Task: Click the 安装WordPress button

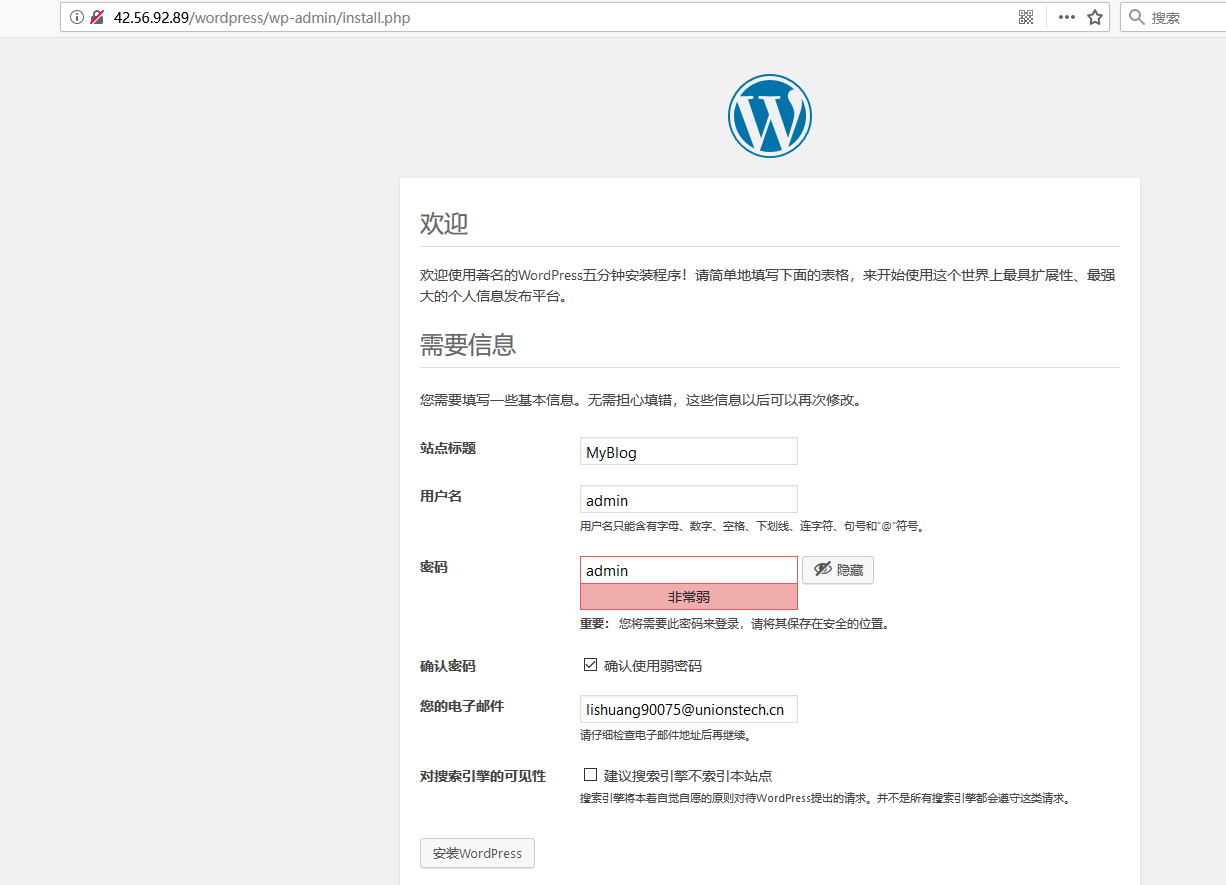Action: tap(477, 853)
